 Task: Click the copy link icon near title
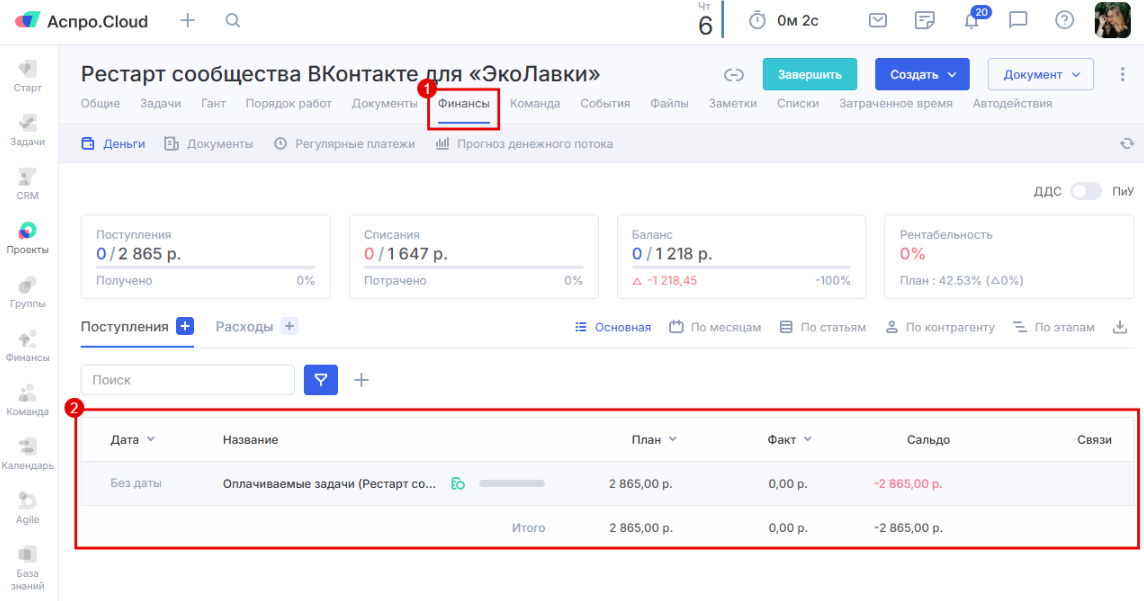click(x=734, y=75)
